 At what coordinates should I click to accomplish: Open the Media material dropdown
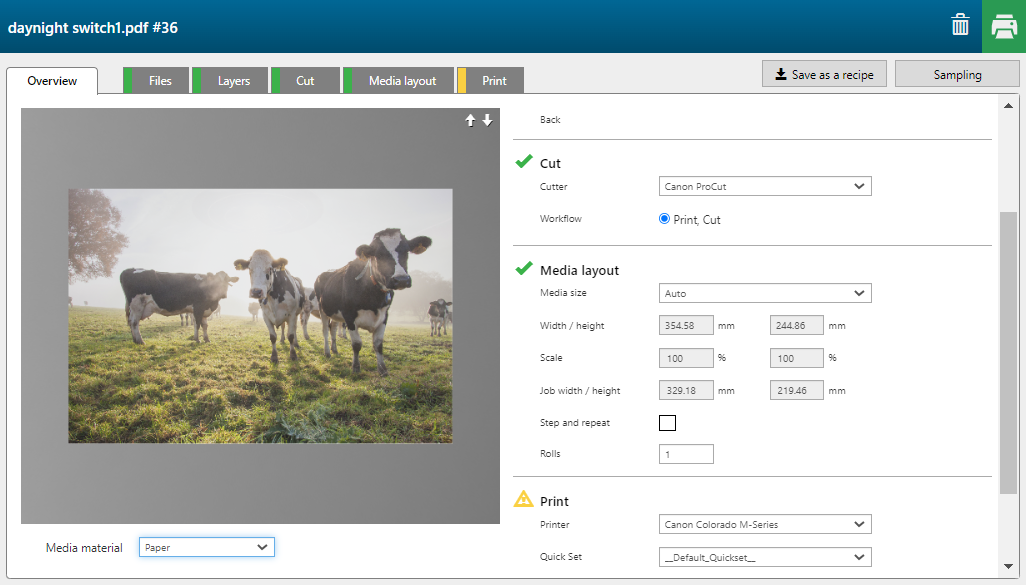coord(207,547)
